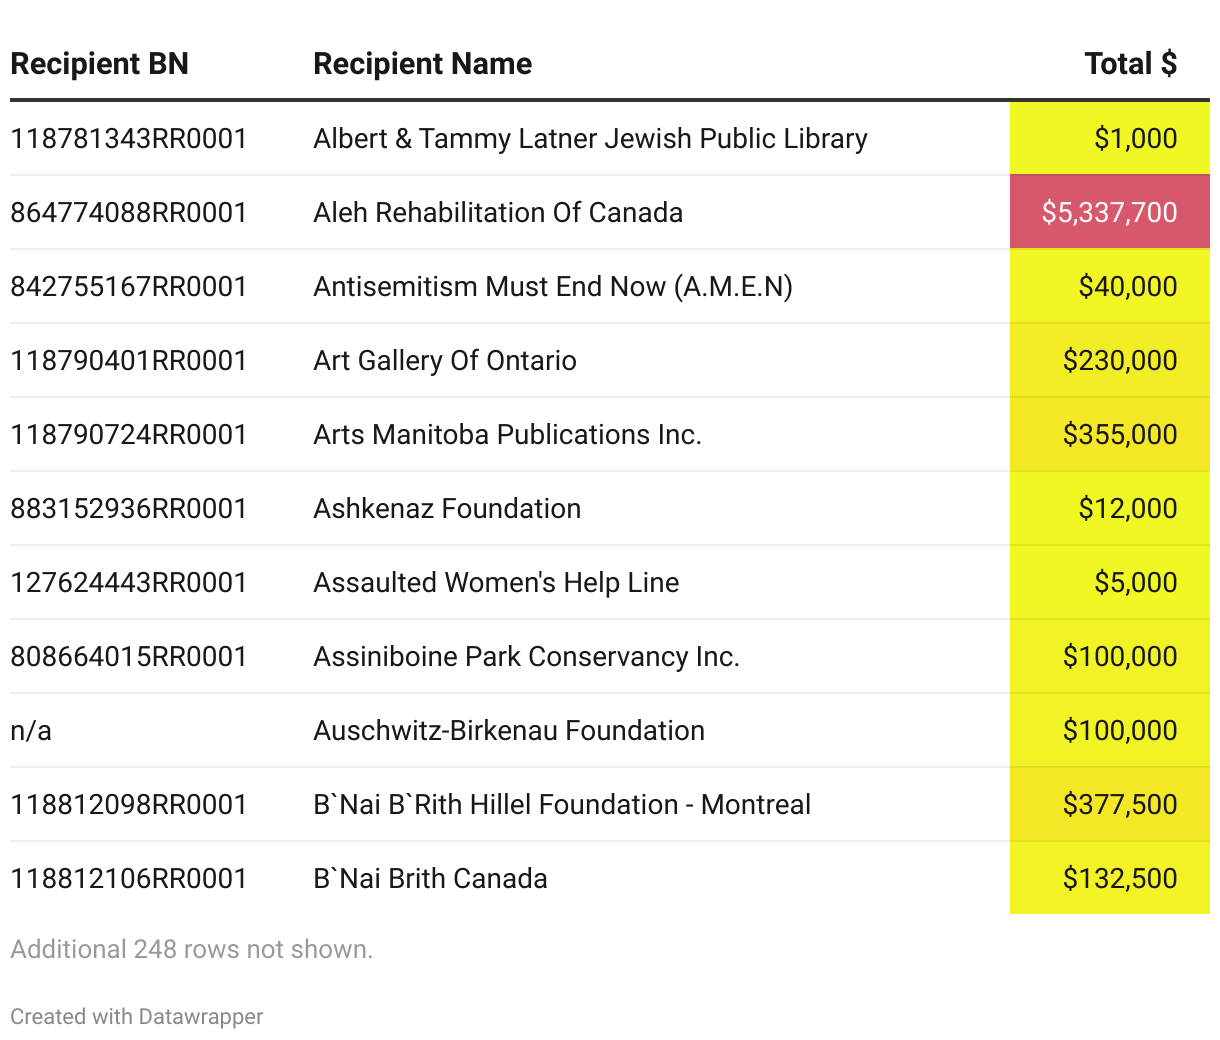Click the Ashkenaz Foundation recipient name
This screenshot has width=1220, height=1040.
pyautogui.click(x=447, y=508)
